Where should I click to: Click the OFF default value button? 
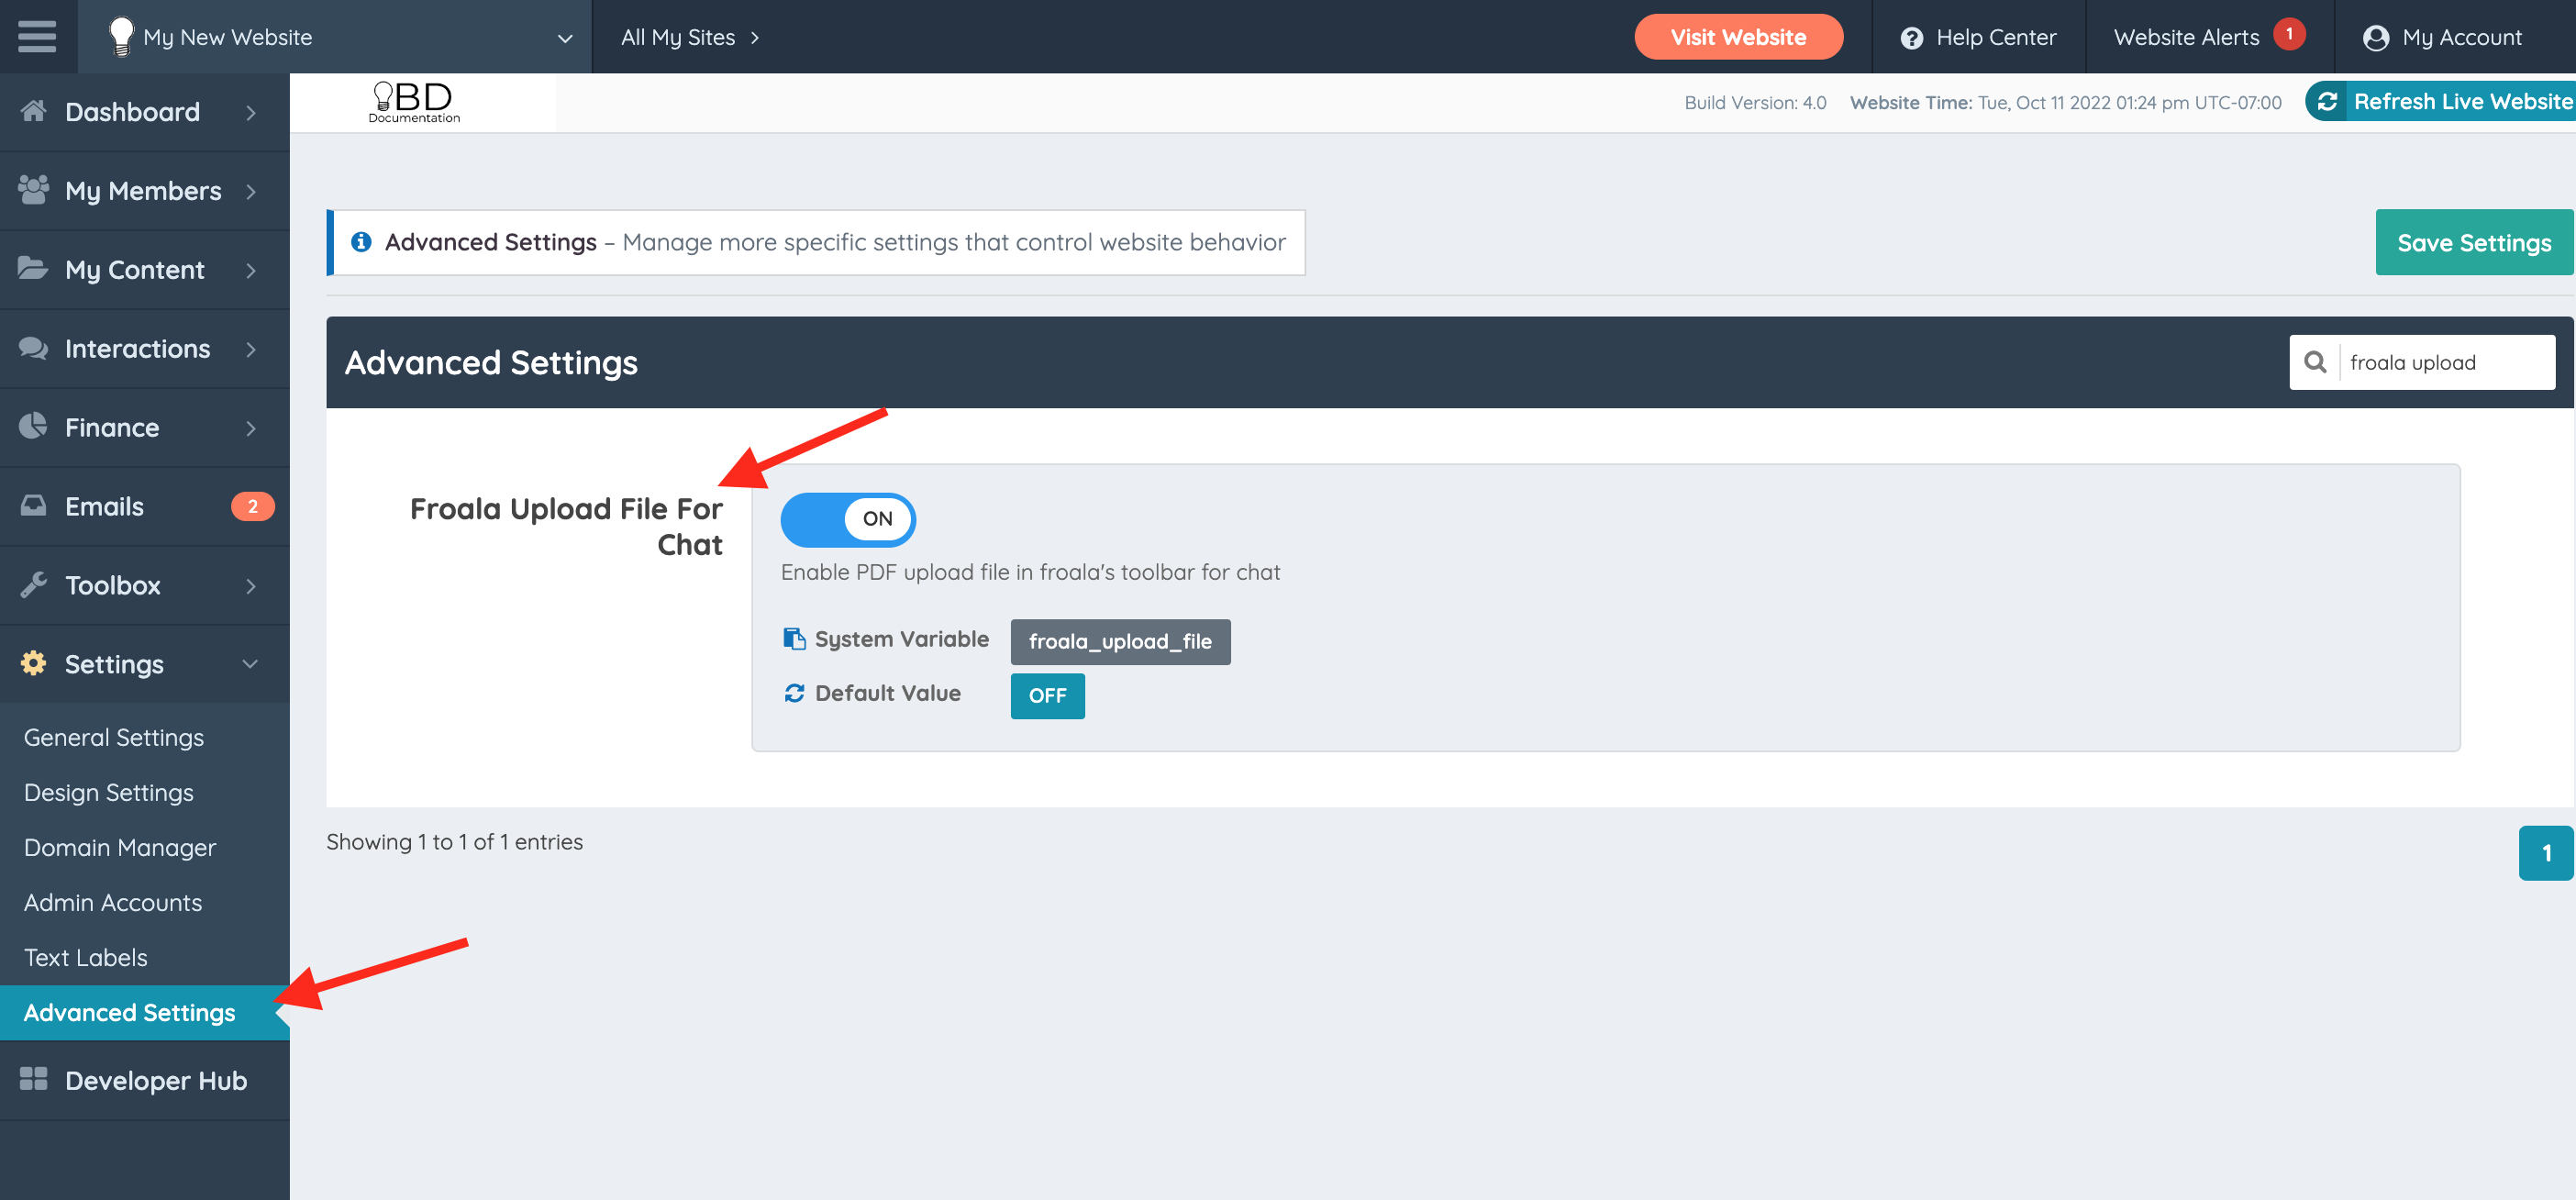(1047, 695)
